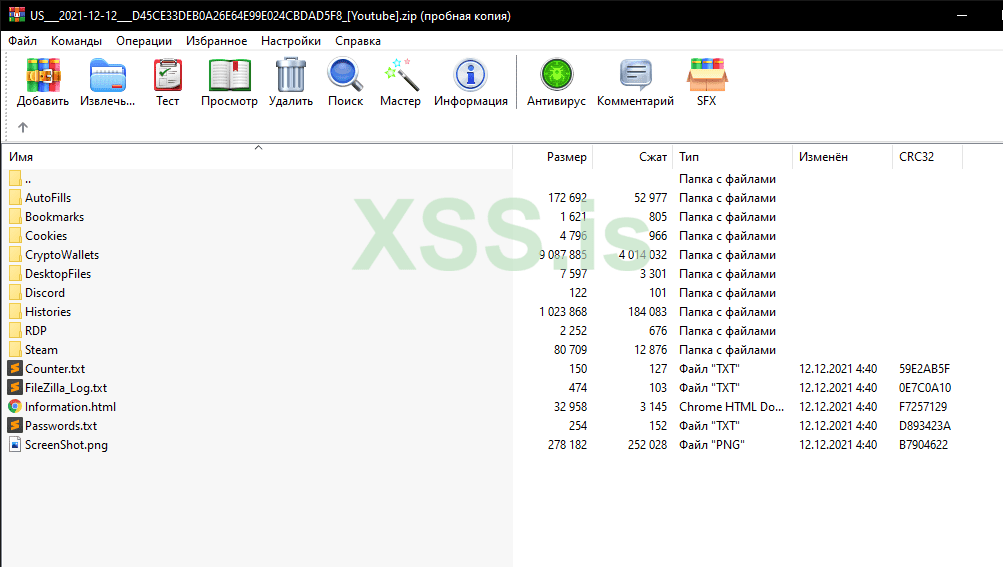Select the FileZilla_Log.txt file name
The height and width of the screenshot is (567, 1003).
tap(66, 388)
